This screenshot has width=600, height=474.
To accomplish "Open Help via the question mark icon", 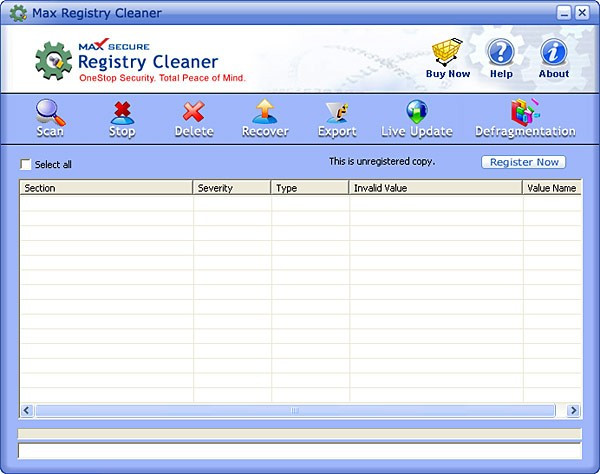I will point(501,58).
